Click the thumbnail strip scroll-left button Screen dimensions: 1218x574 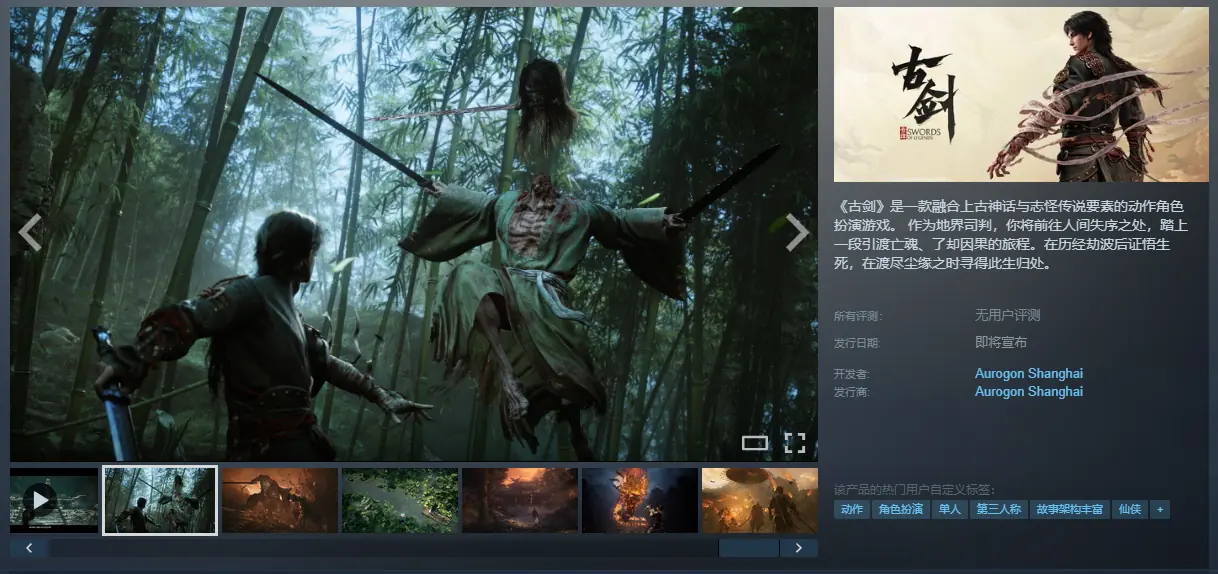click(x=29, y=548)
